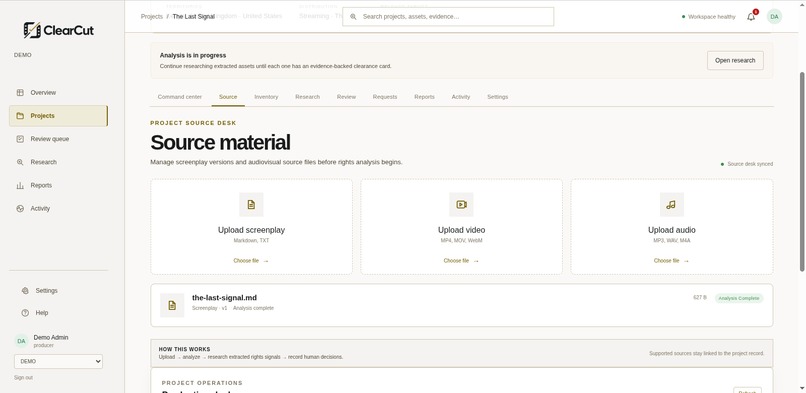This screenshot has width=806, height=393.
Task: Choose file for audio upload
Action: pos(671,261)
